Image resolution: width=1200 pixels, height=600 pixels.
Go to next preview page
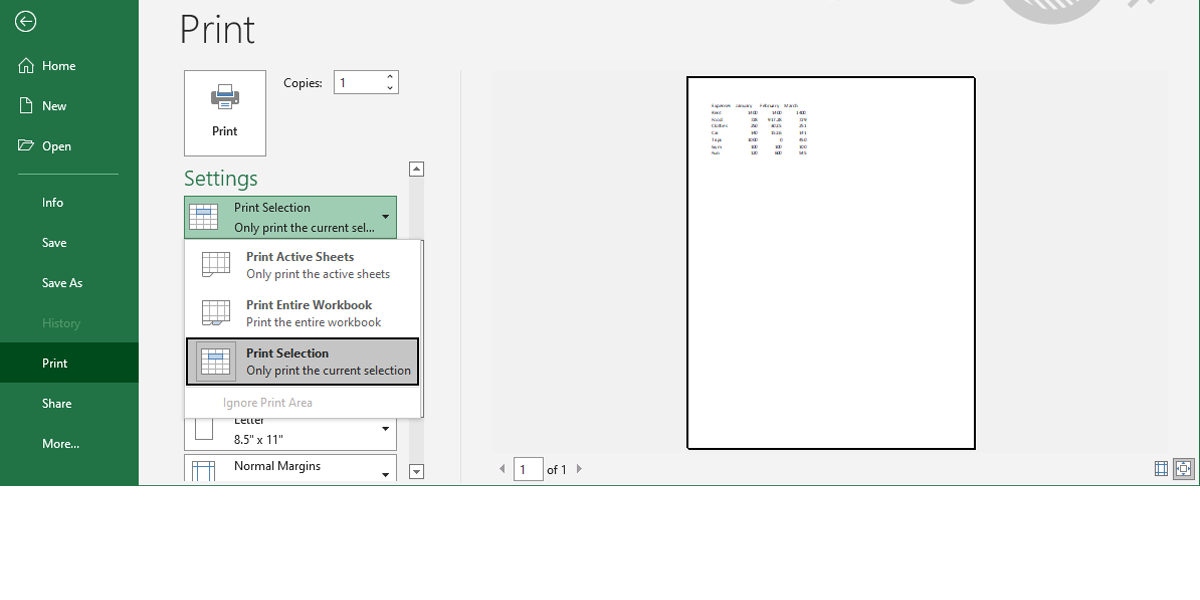(579, 469)
